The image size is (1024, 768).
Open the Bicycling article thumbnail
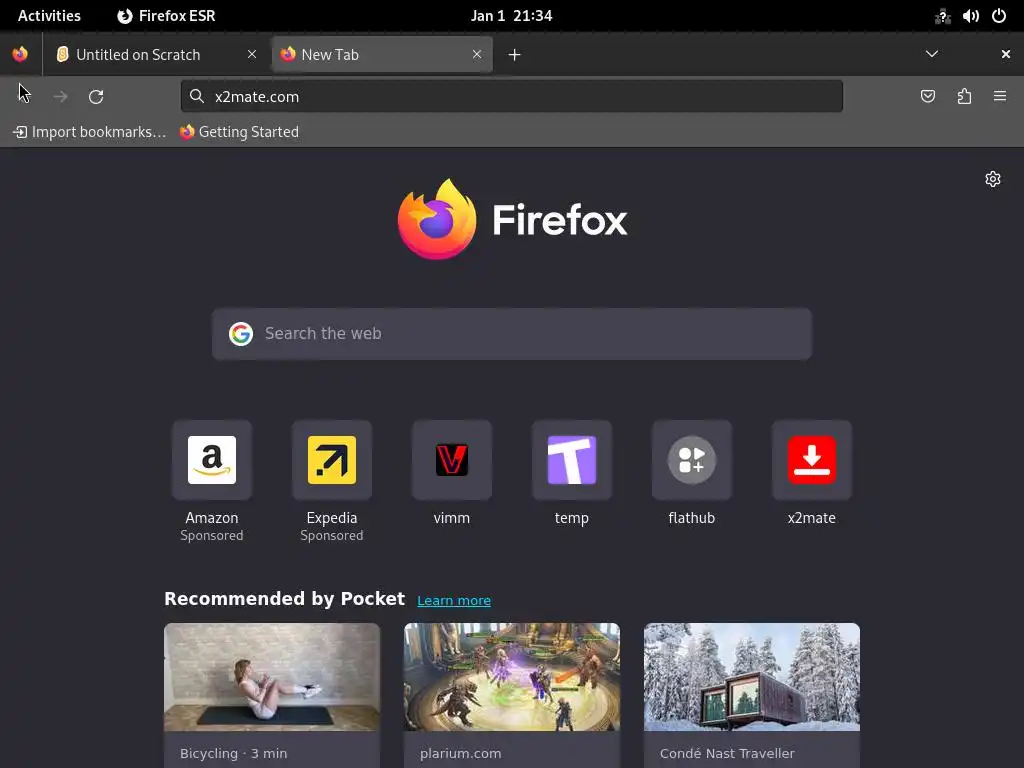[272, 677]
